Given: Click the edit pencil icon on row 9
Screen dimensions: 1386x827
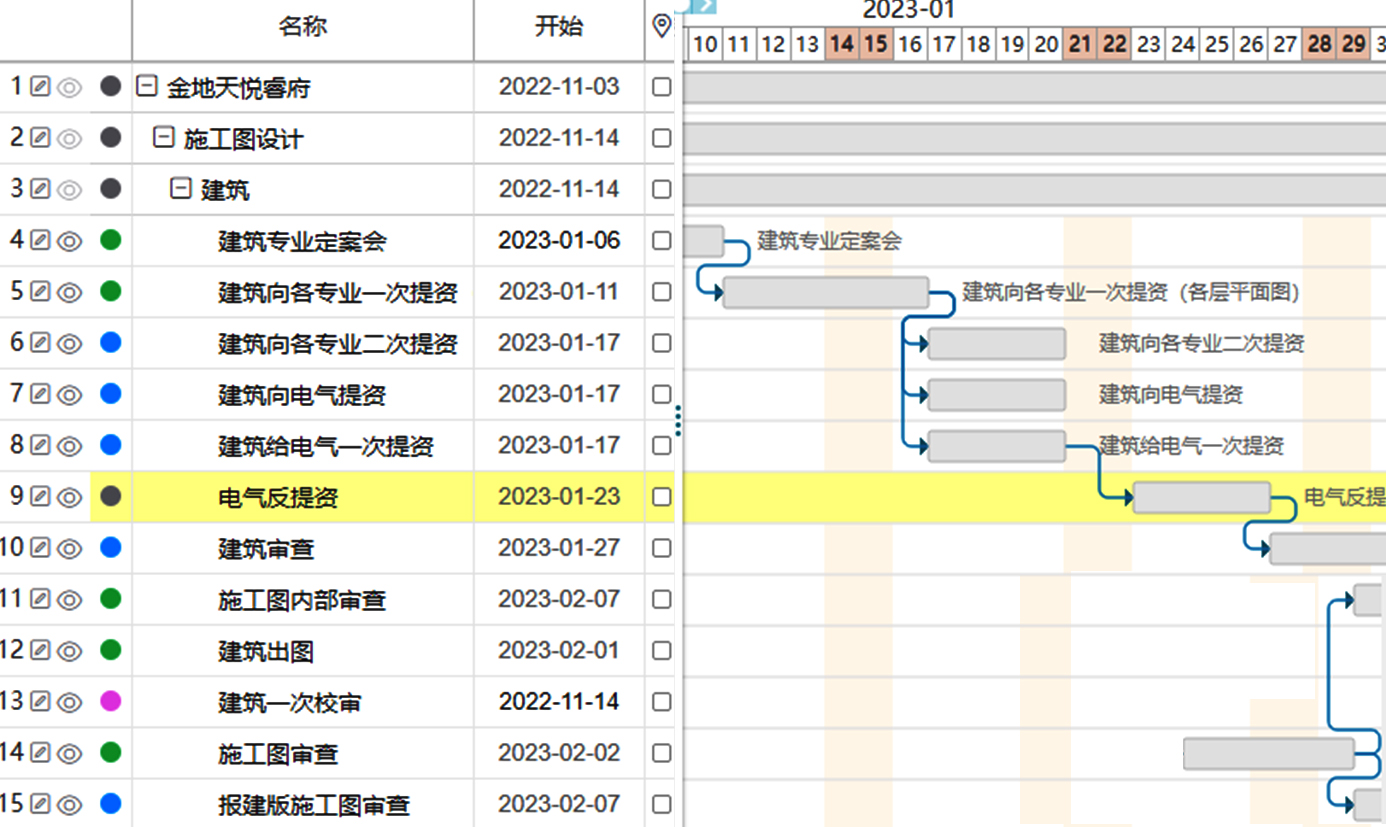Looking at the screenshot, I should point(40,497).
